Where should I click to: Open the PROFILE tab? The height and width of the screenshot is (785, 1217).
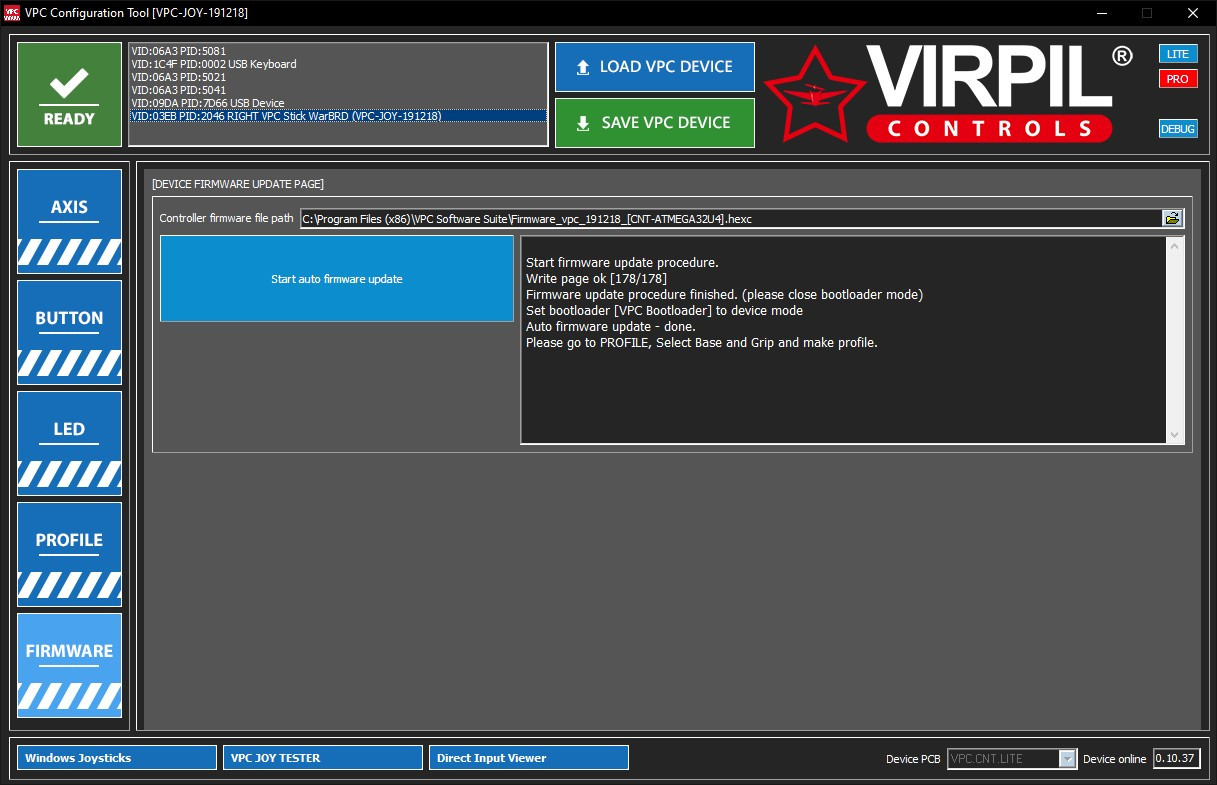[x=69, y=554]
